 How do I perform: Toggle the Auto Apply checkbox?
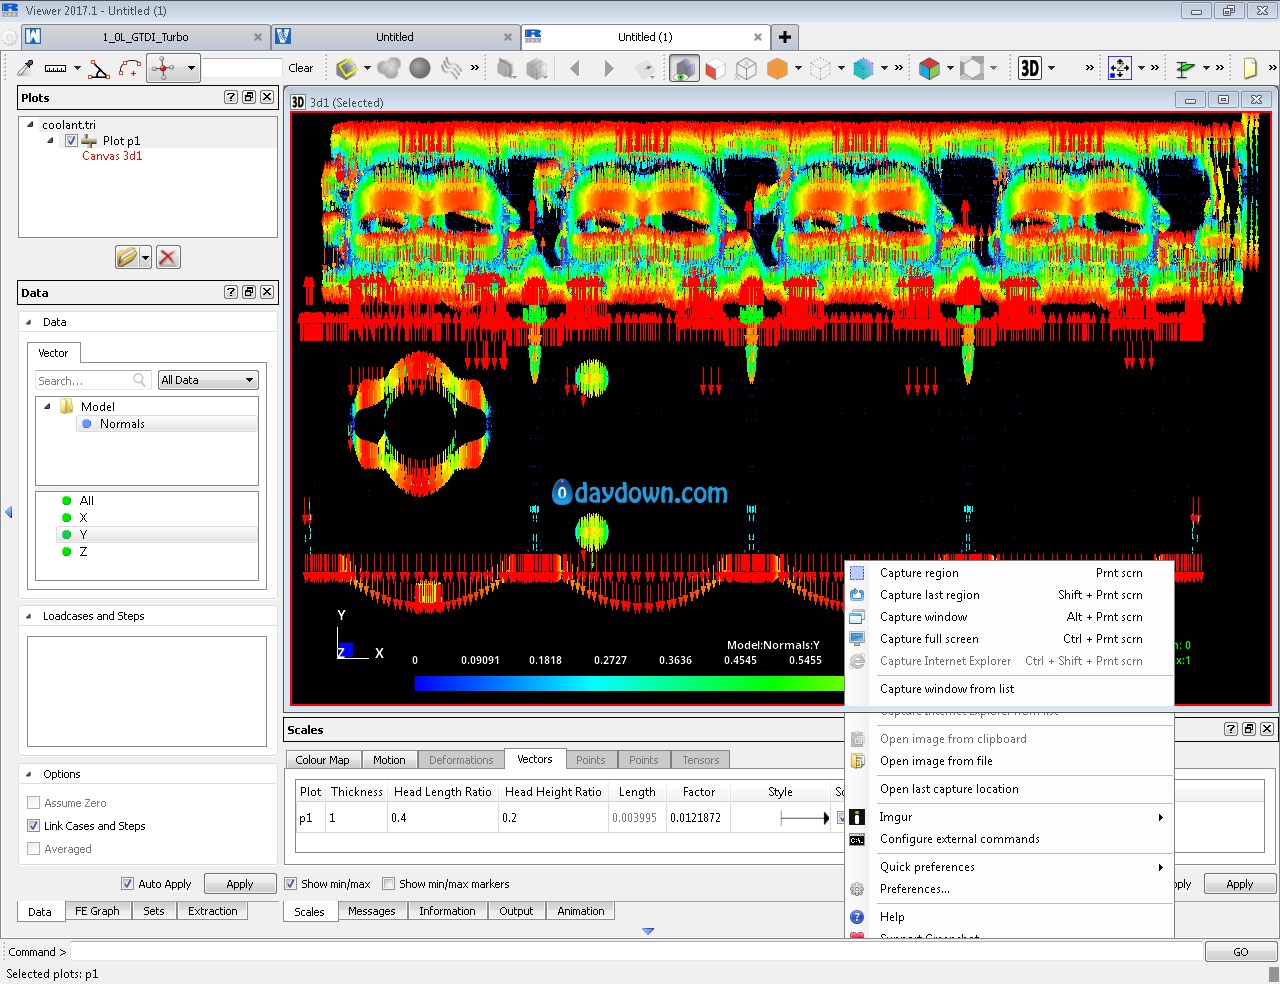[127, 884]
